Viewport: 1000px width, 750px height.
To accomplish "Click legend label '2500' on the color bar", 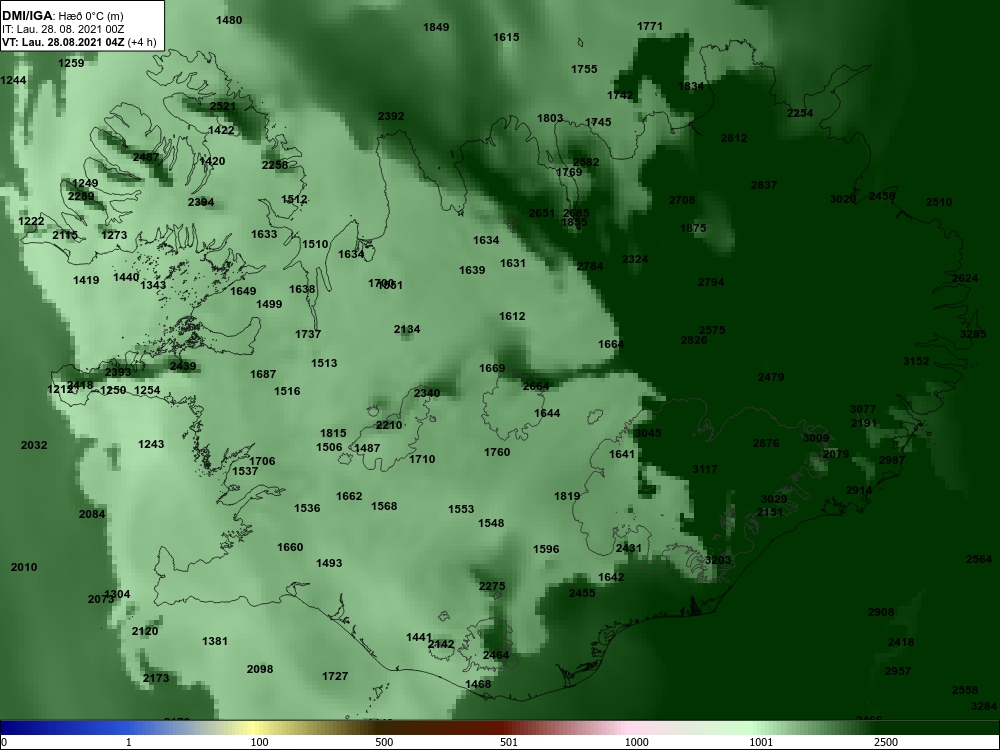I will click(x=886, y=742).
